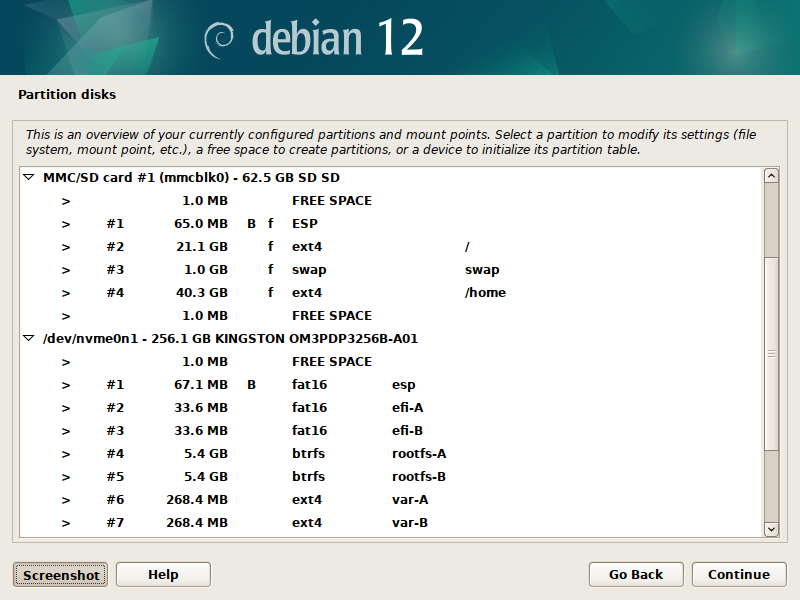Click the arrow marker of the 268.4 MB var-A row
The height and width of the screenshot is (600, 800).
tap(66, 501)
